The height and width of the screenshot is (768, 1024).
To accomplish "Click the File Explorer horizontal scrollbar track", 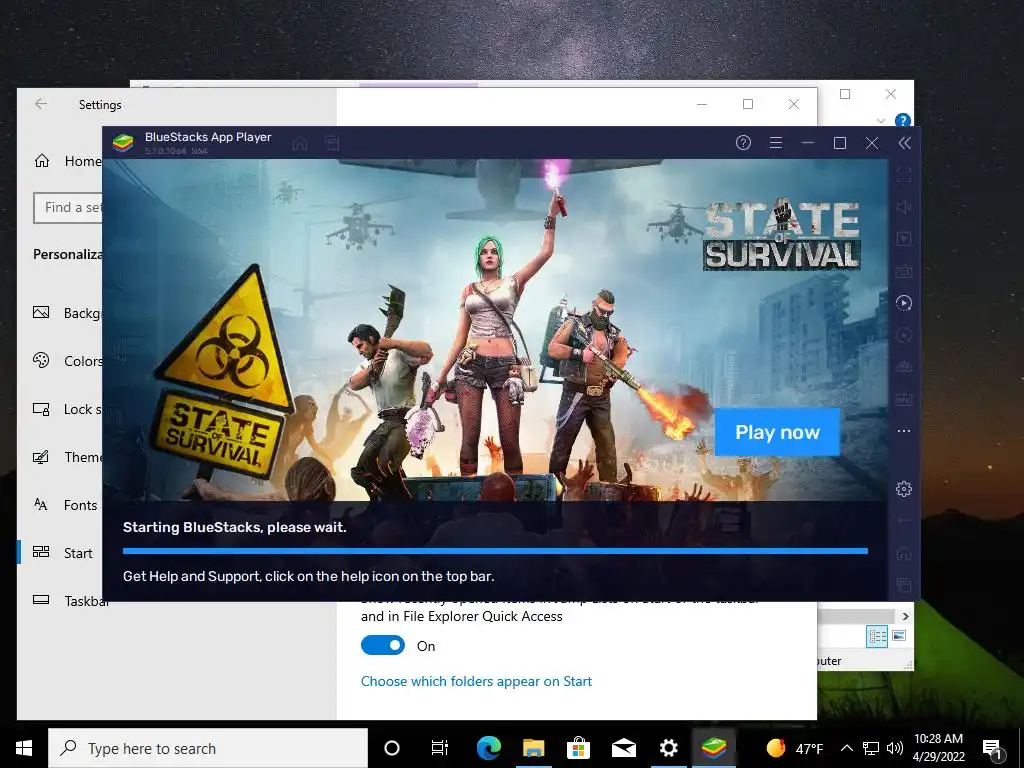I will (856, 616).
